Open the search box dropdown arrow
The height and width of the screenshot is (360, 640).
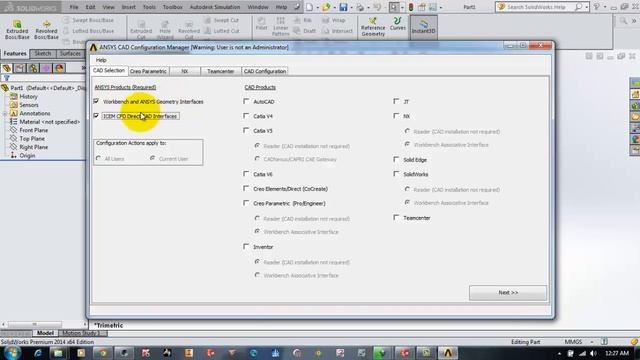tap(587, 7)
